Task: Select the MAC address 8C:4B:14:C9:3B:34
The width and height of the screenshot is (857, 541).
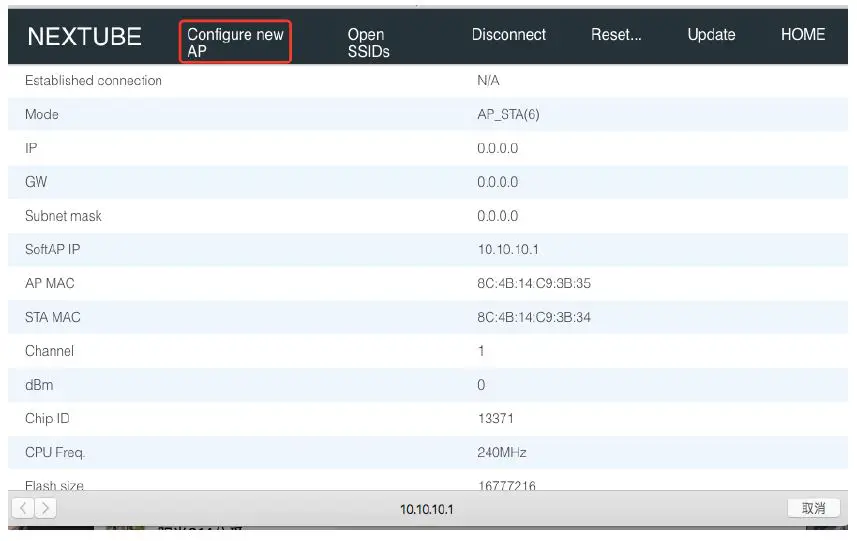Action: point(534,317)
